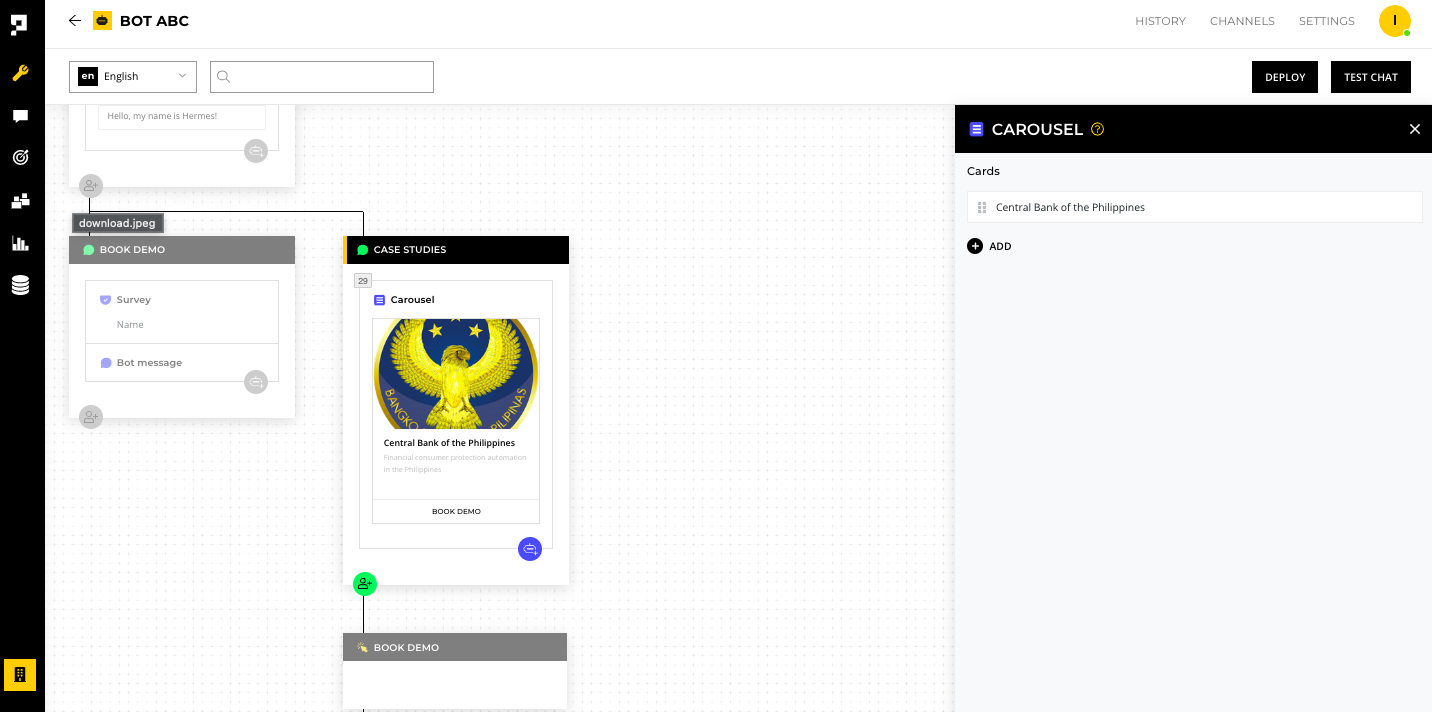
Task: Click gray add-action icon in the Hermes block
Action: pos(256,151)
